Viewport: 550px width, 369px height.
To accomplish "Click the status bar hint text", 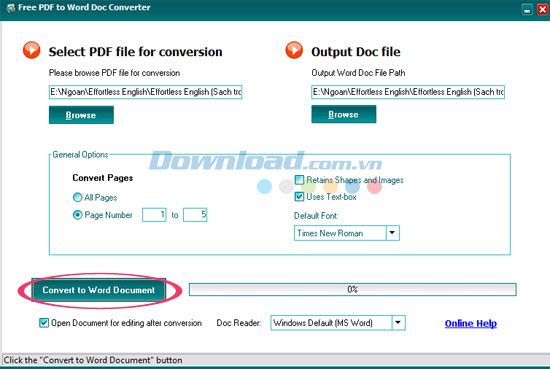I will (93, 360).
